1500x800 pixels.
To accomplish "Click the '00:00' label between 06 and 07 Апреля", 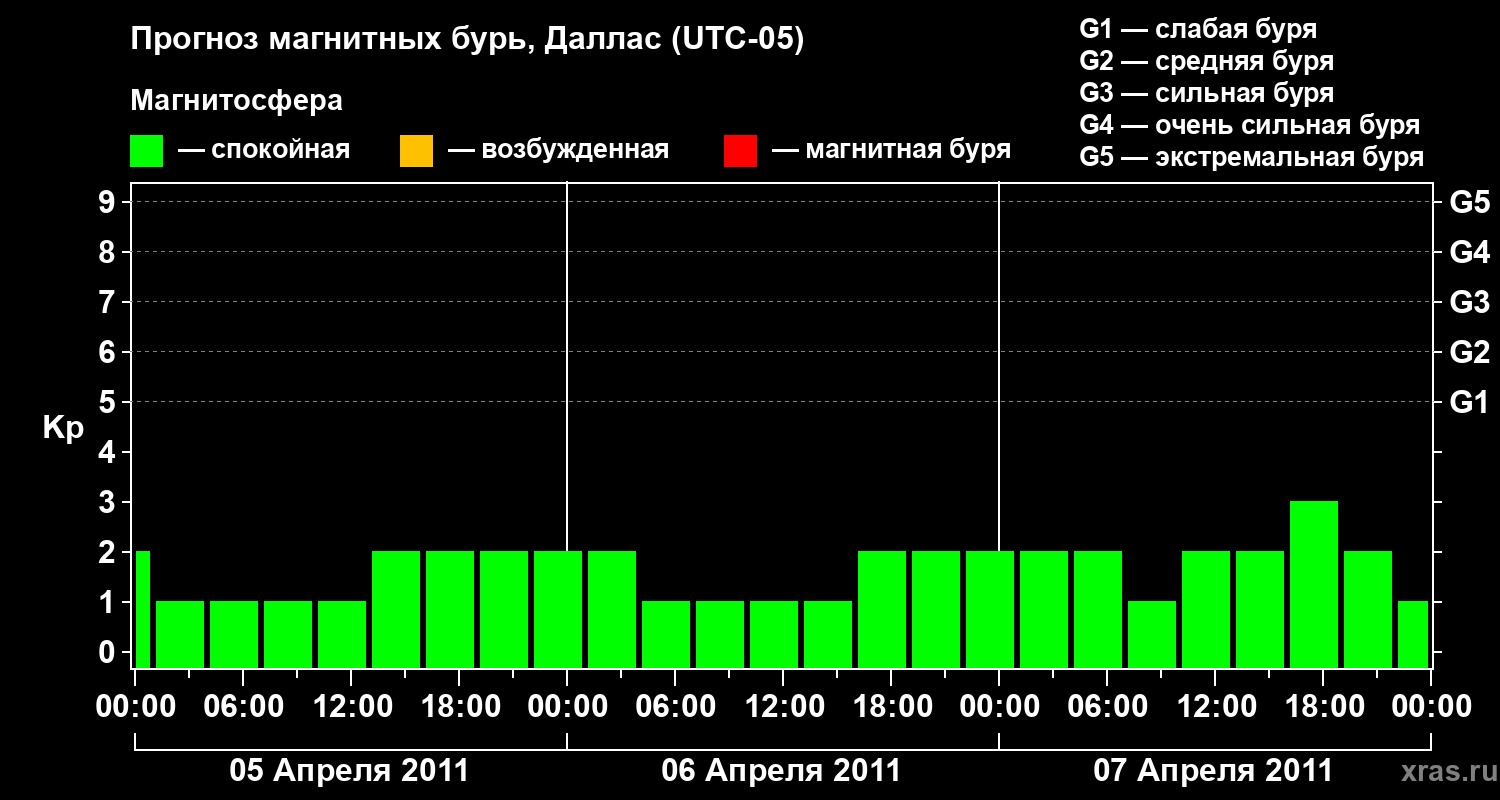I will coord(999,707).
